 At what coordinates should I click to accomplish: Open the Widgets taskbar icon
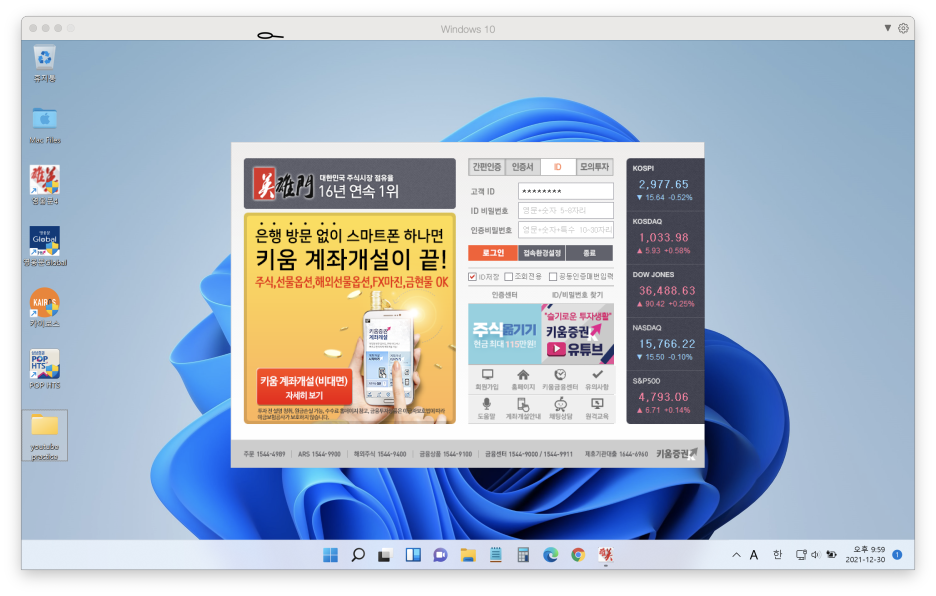412,555
